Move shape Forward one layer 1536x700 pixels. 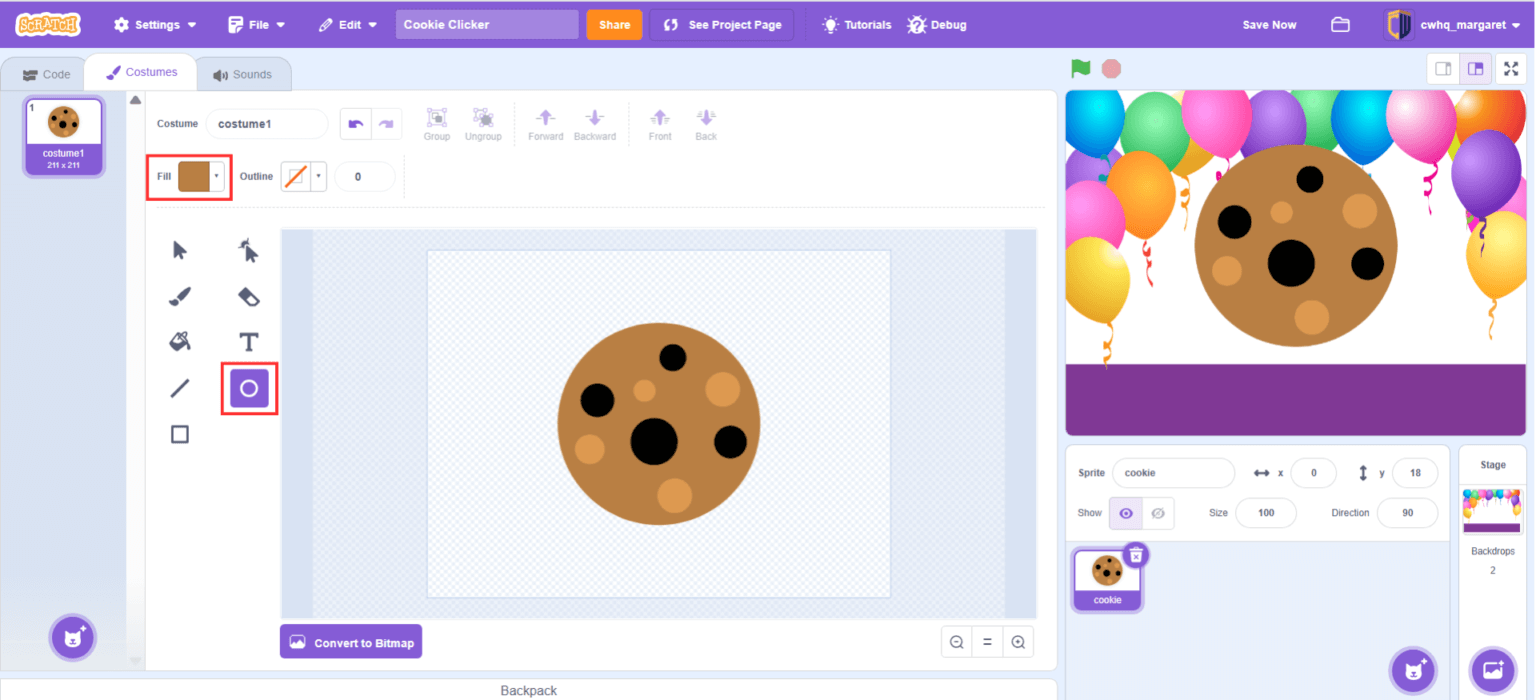[546, 124]
